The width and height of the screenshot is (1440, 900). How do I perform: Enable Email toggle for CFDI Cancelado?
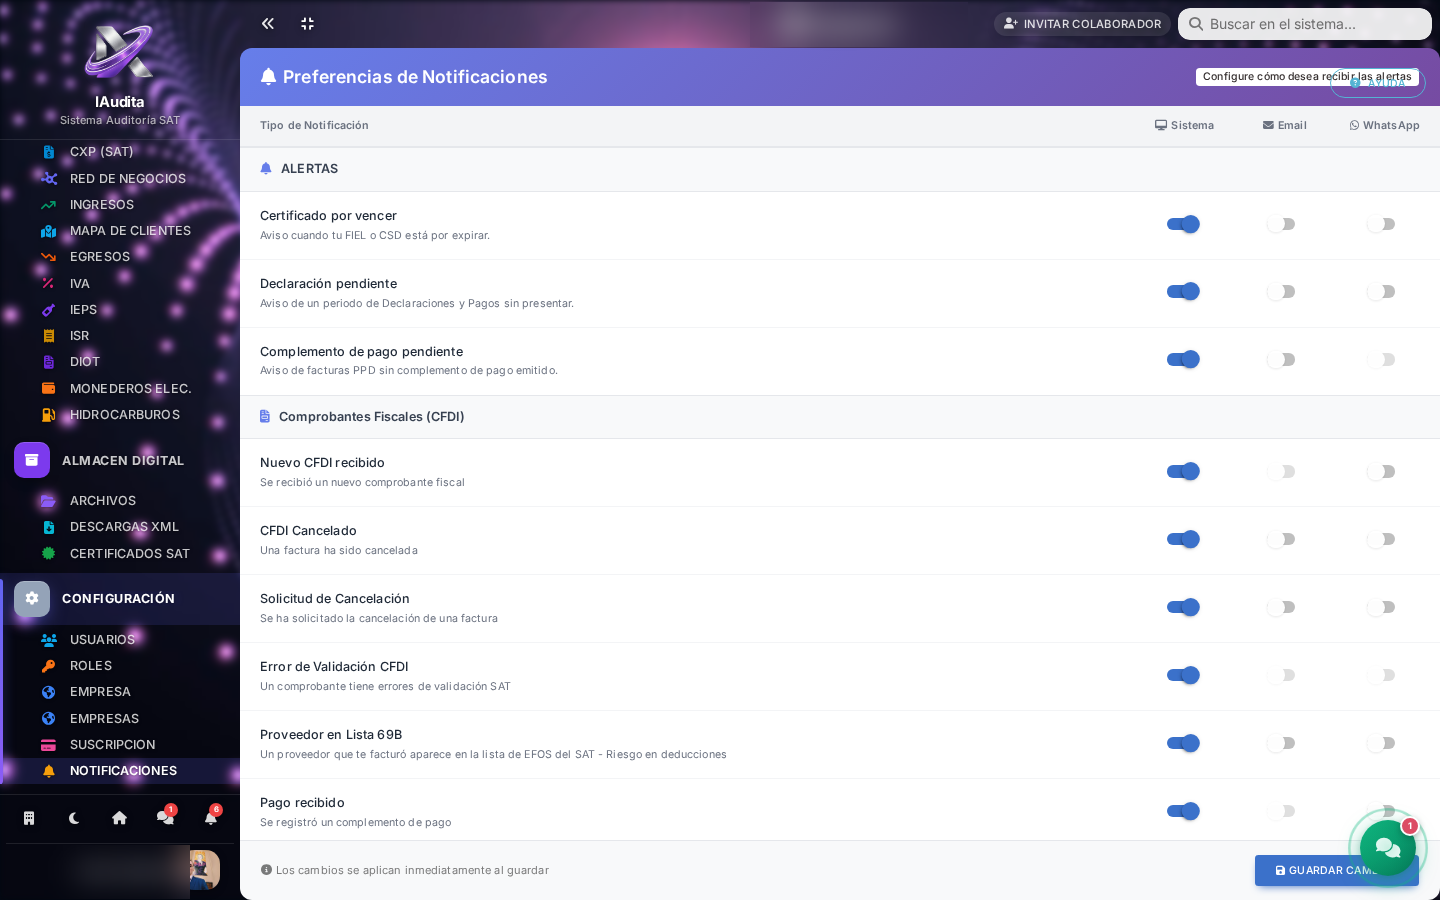tap(1281, 539)
